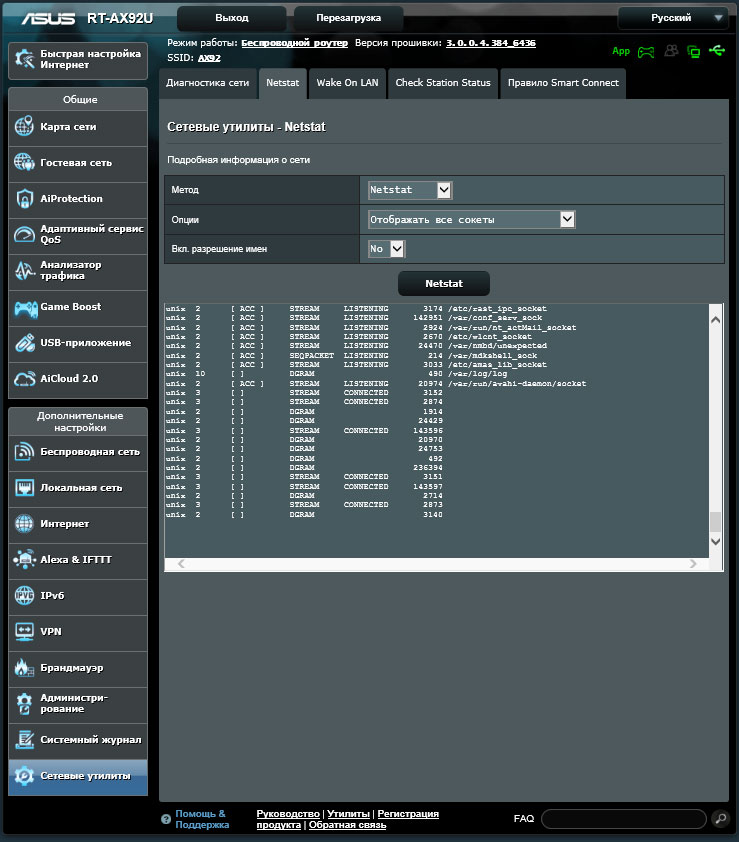
Task: Click the FAQ search magnifier icon
Action: (721, 818)
